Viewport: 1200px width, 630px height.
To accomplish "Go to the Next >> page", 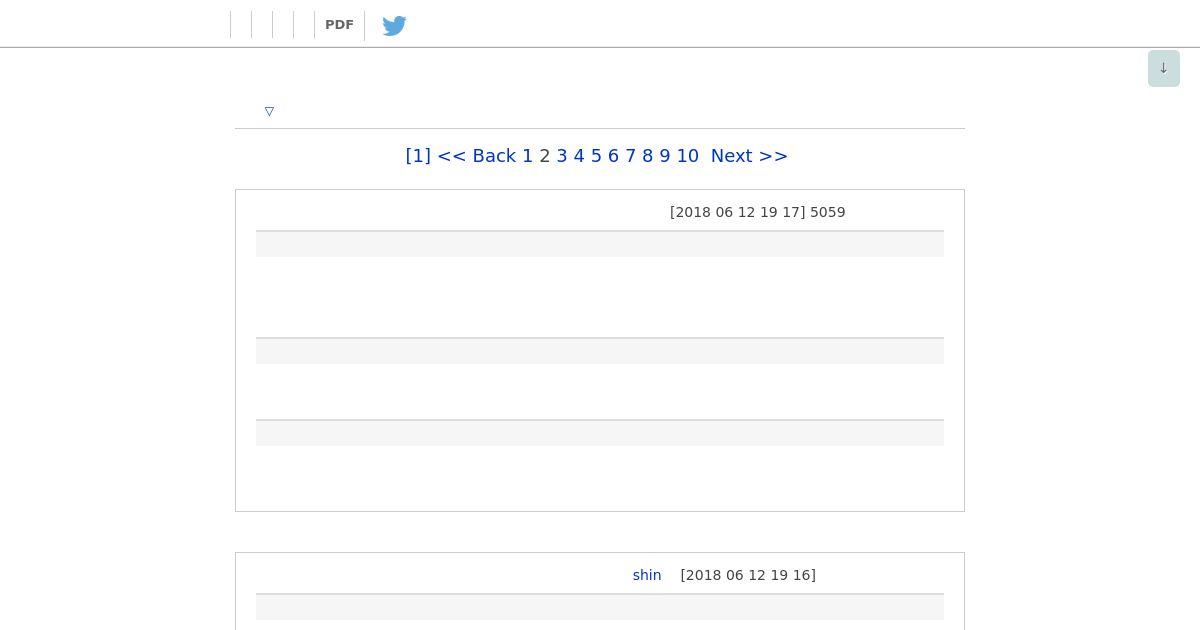I will pos(749,156).
